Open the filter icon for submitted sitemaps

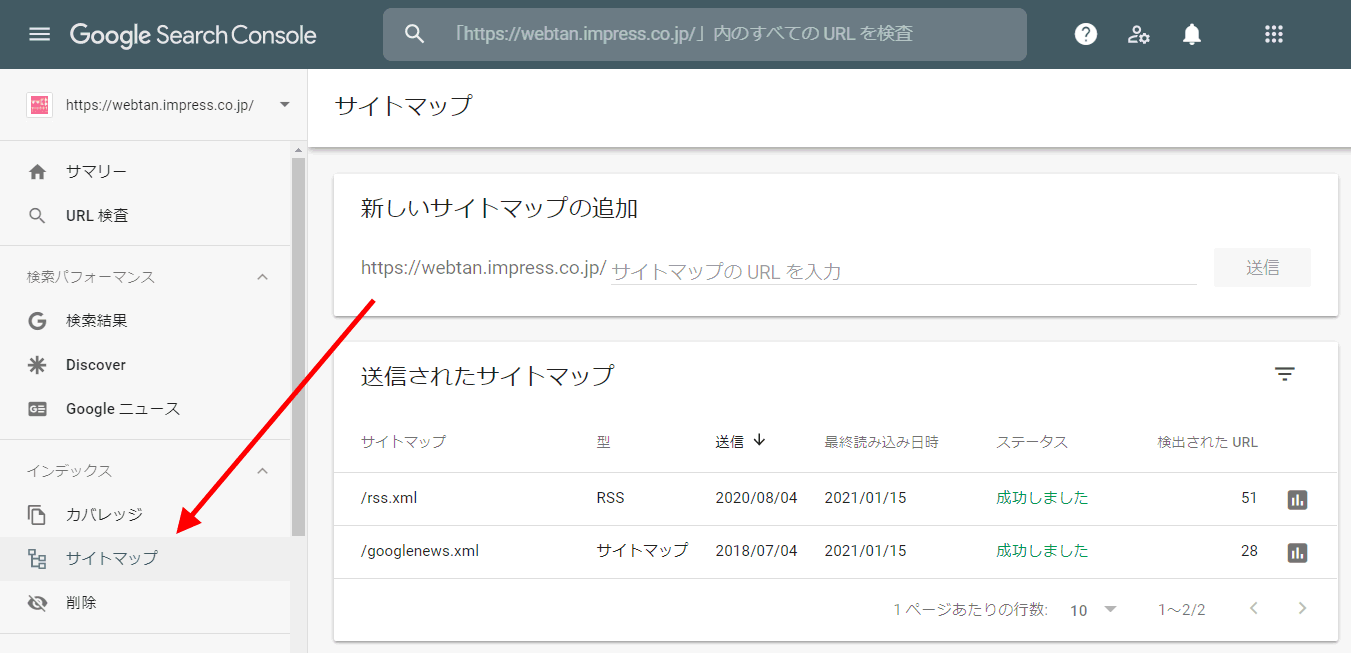[1285, 374]
